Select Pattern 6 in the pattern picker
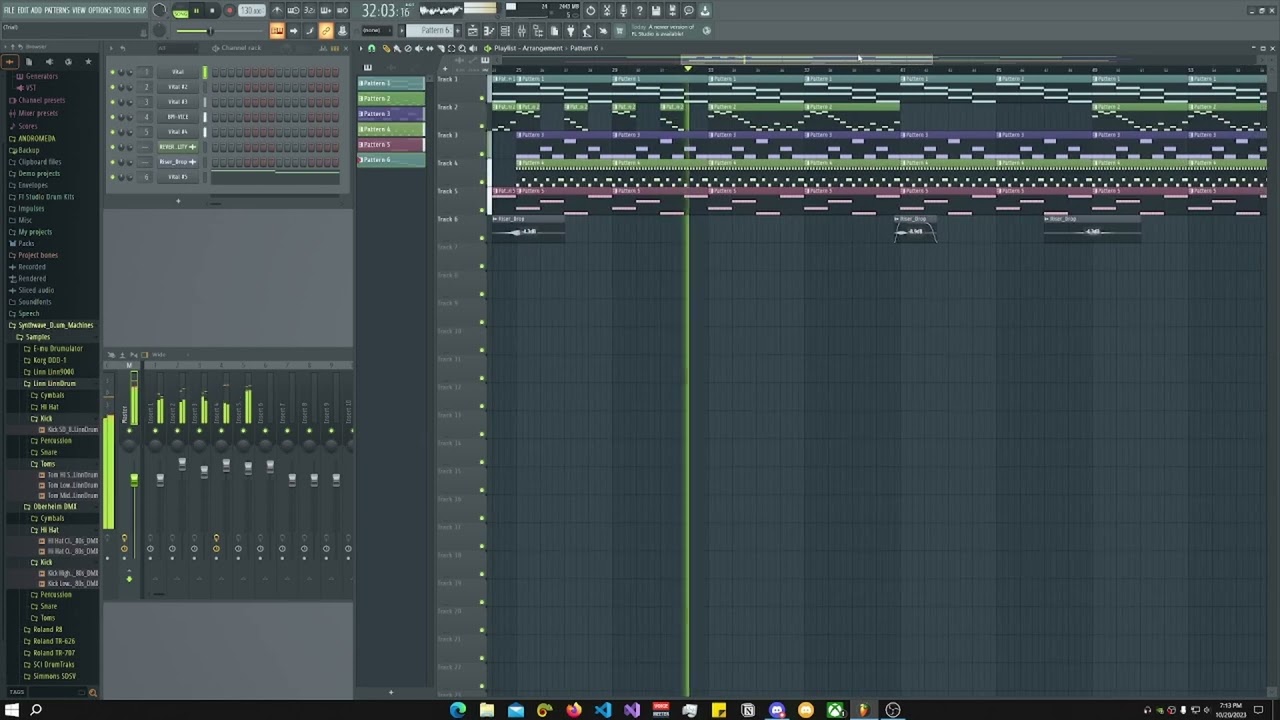 point(391,159)
